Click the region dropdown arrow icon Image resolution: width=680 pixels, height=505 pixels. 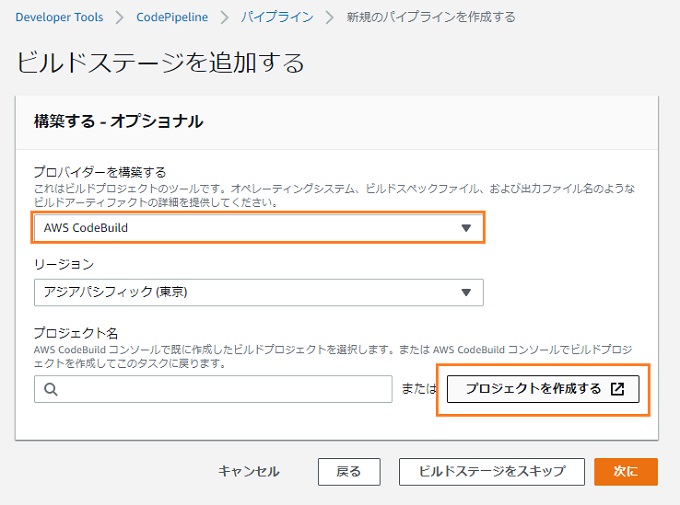click(466, 292)
